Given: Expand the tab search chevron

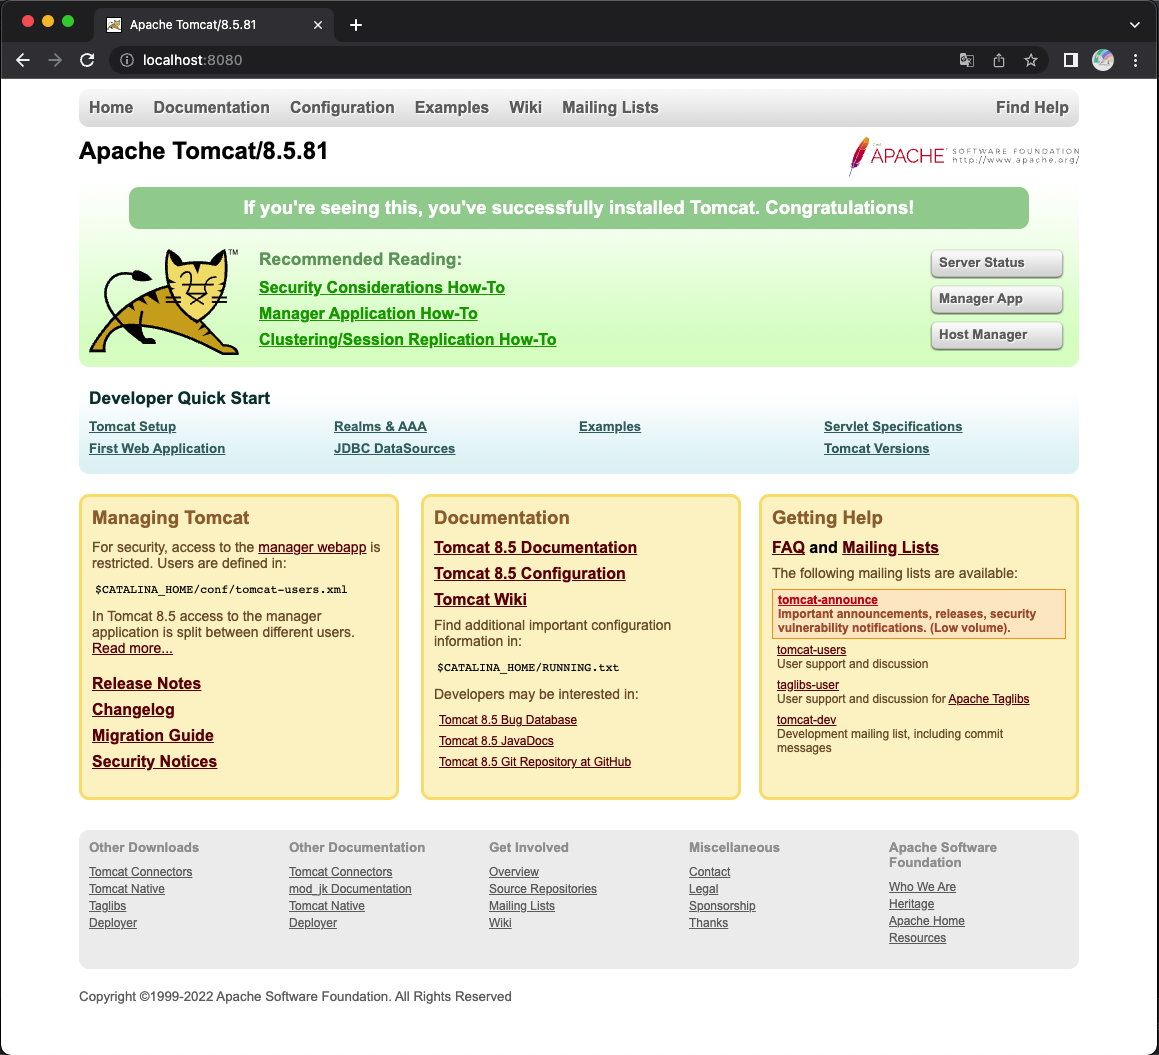Looking at the screenshot, I should [x=1135, y=25].
